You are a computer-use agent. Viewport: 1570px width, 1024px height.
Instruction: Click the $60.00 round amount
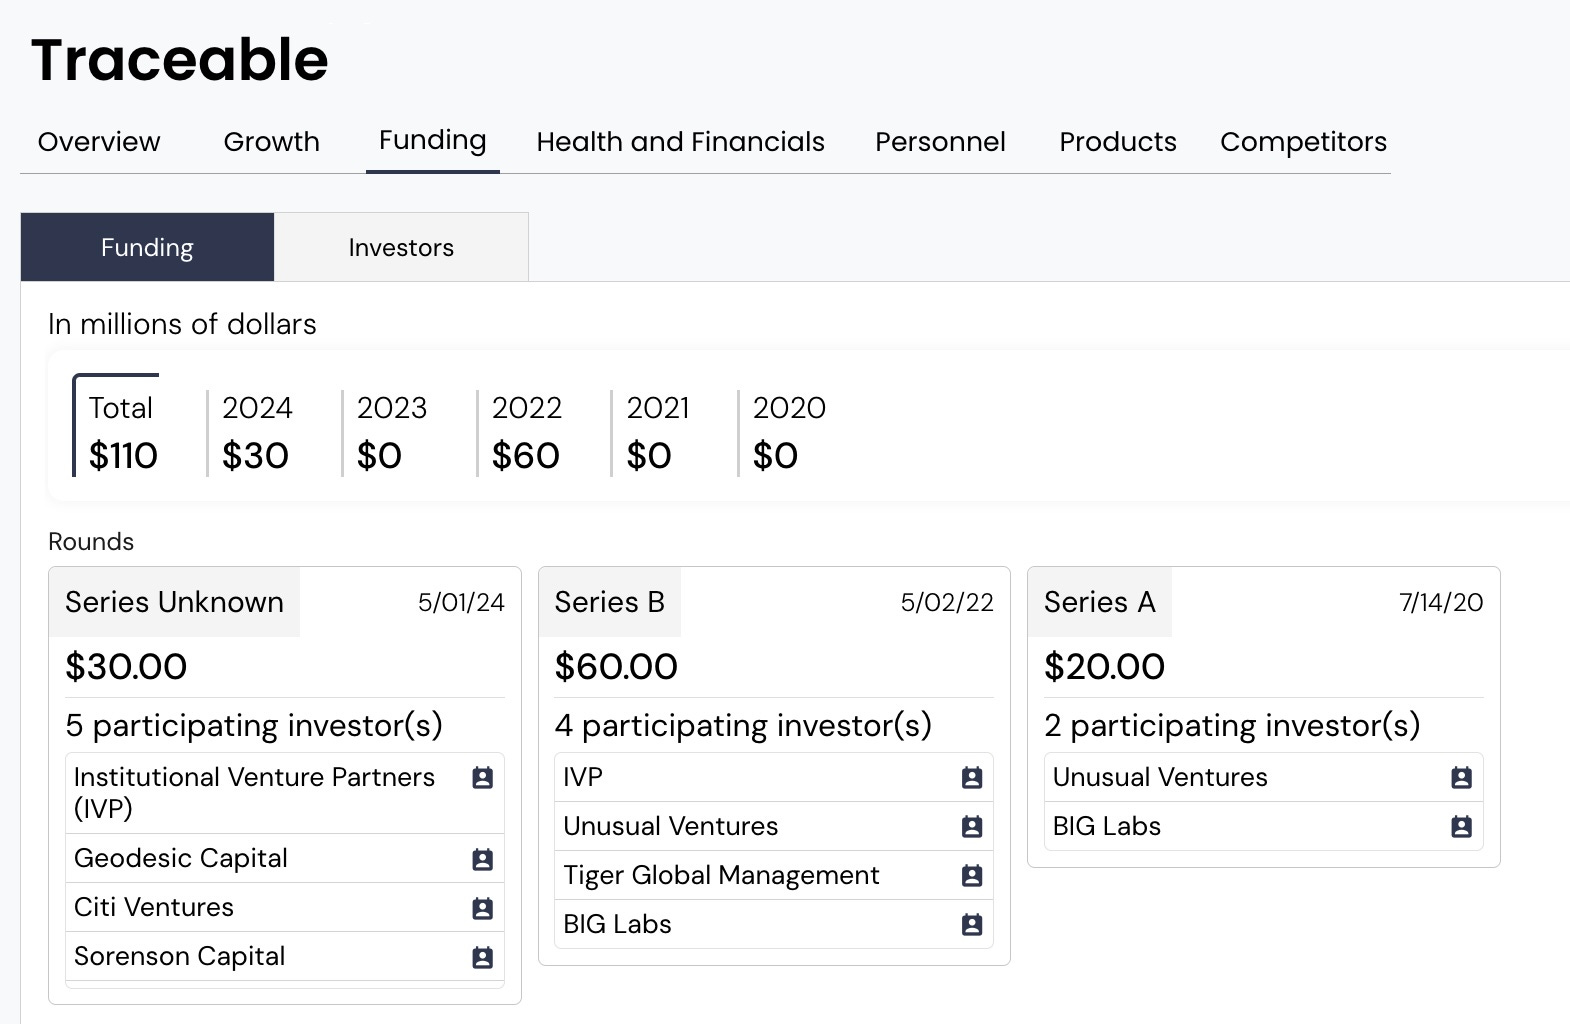tap(616, 667)
